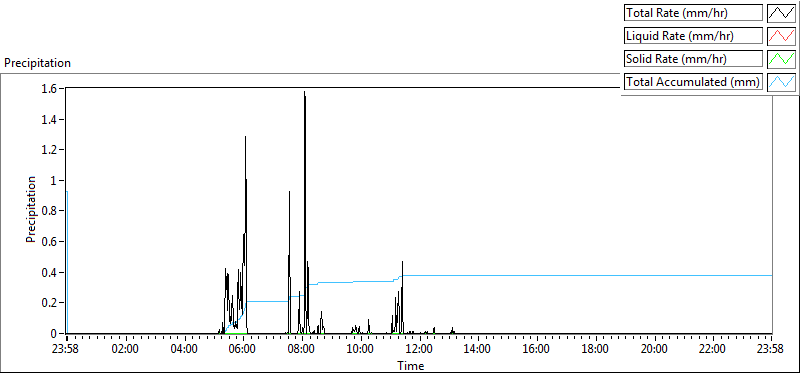Click the 14:00 time tick label
800x373 pixels.
[478, 350]
